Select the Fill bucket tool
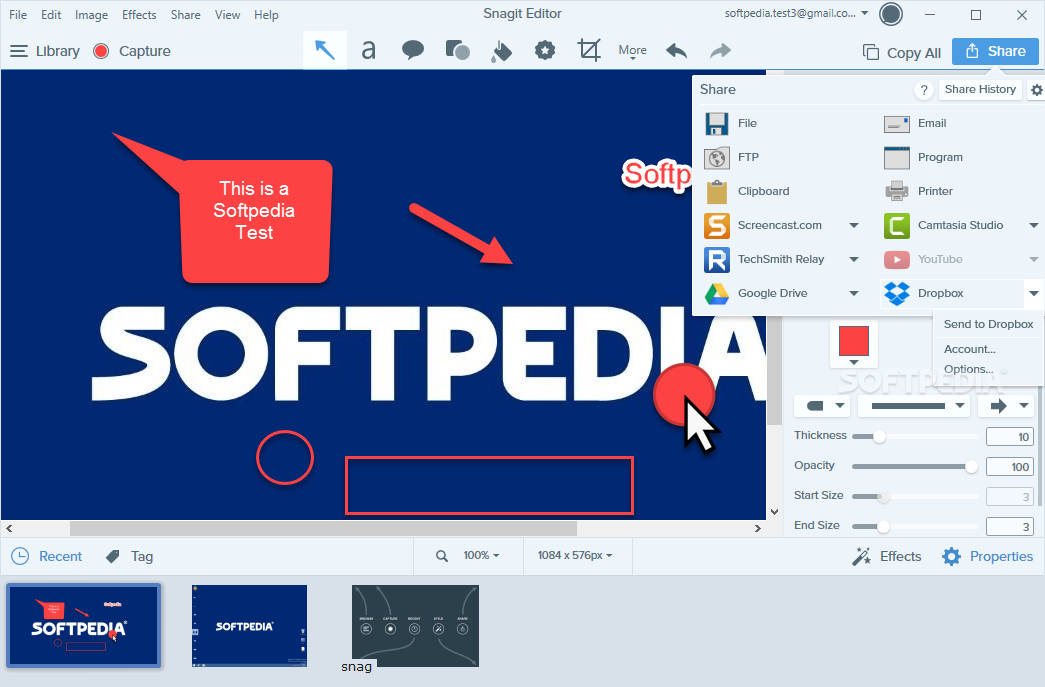The width and height of the screenshot is (1045, 687). point(501,50)
